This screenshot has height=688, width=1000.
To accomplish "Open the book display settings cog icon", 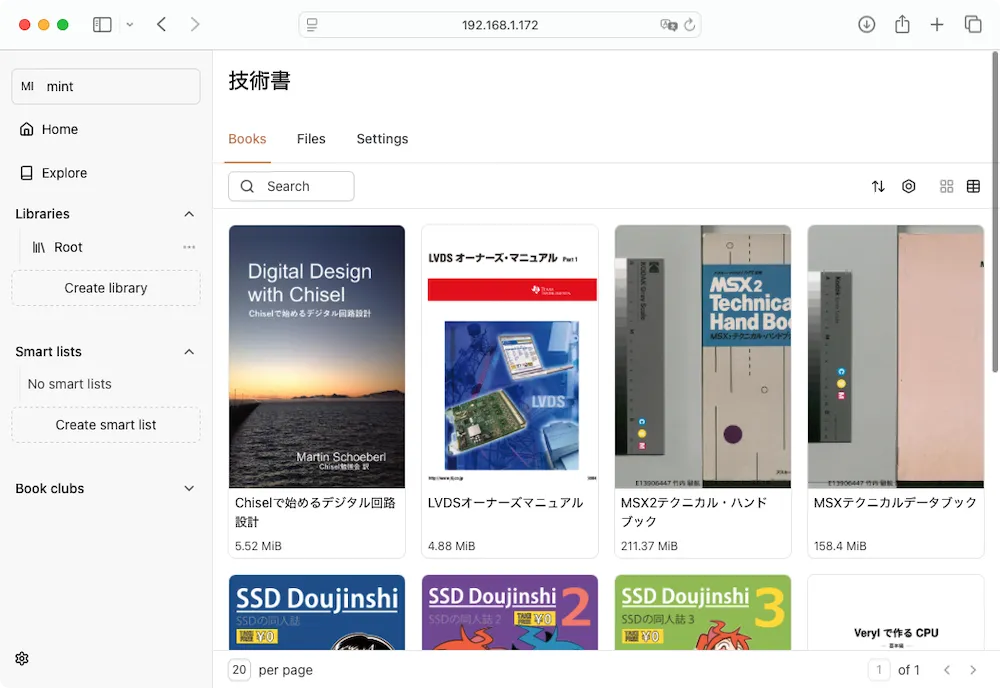I will 909,186.
